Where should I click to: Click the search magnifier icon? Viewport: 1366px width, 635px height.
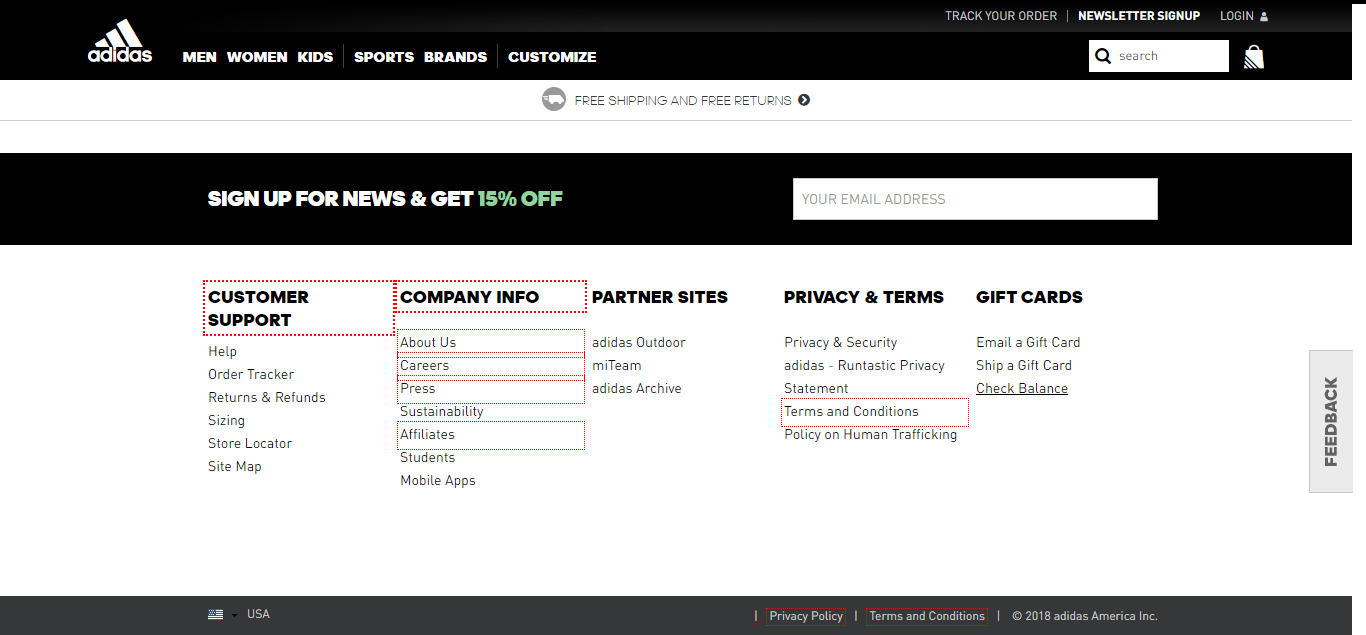click(1103, 56)
